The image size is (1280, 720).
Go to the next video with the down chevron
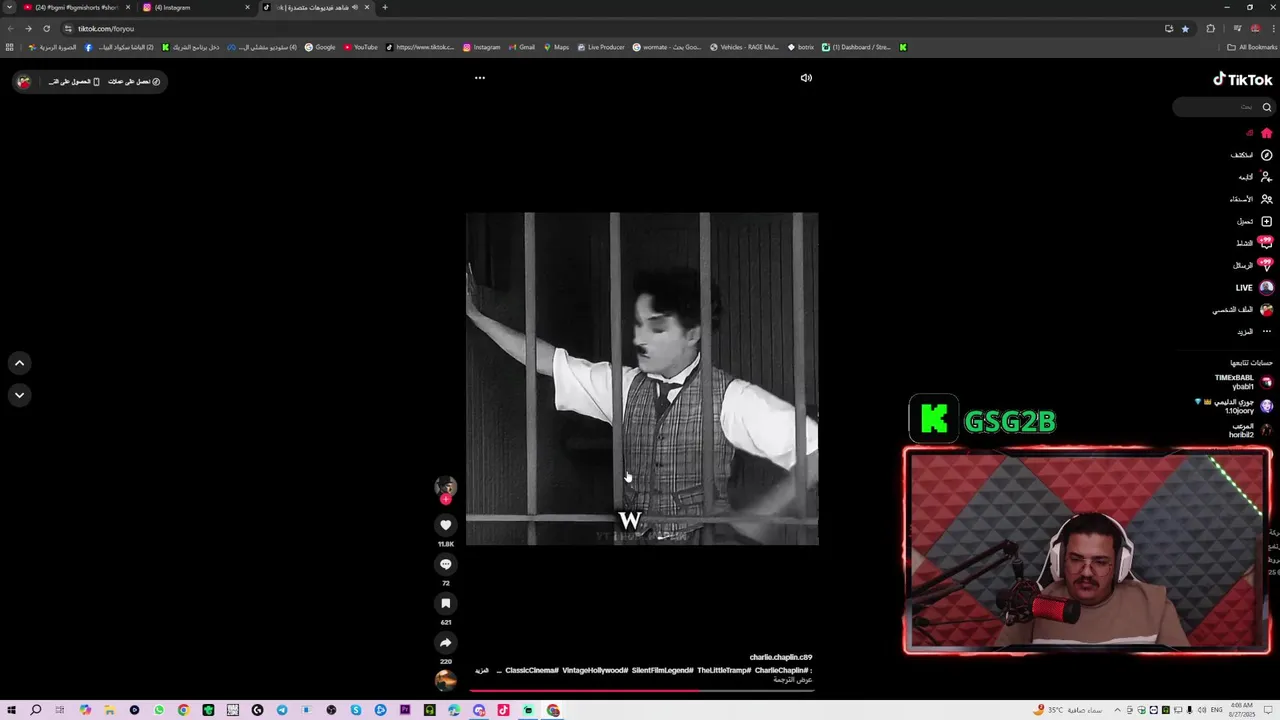(19, 395)
